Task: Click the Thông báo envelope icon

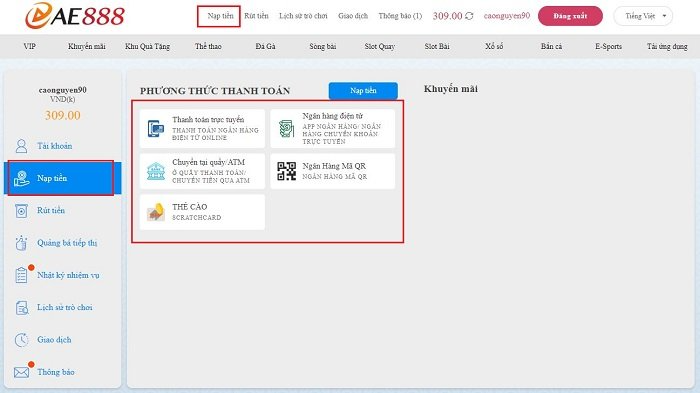Action: [x=21, y=372]
